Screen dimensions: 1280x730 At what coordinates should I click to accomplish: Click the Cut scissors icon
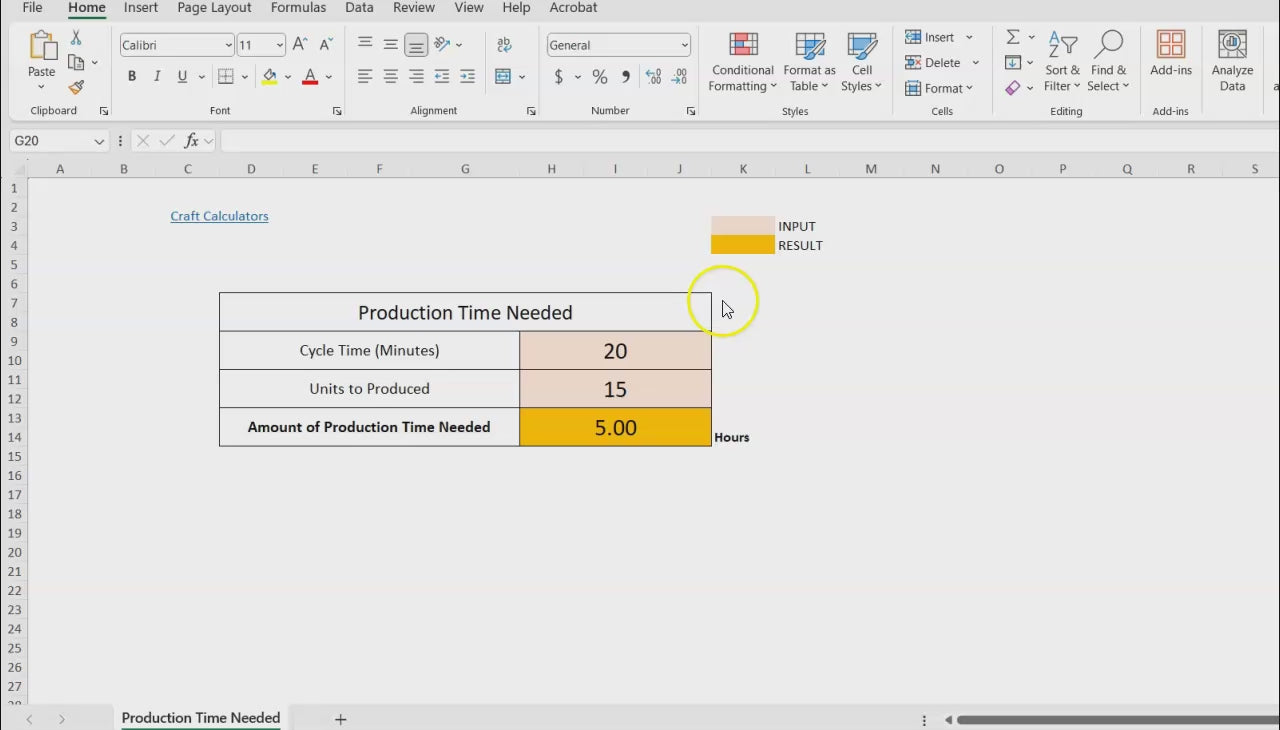[x=76, y=38]
